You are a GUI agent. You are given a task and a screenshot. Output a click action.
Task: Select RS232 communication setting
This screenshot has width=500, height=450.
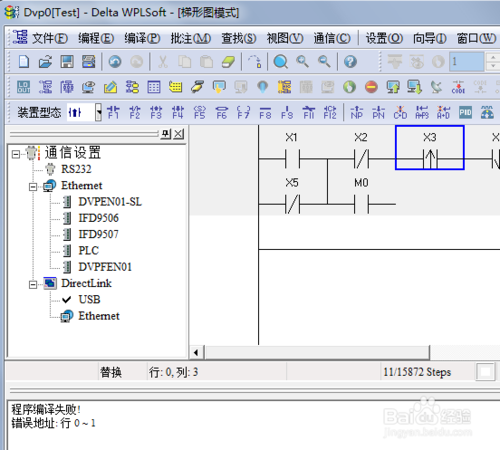(76, 169)
